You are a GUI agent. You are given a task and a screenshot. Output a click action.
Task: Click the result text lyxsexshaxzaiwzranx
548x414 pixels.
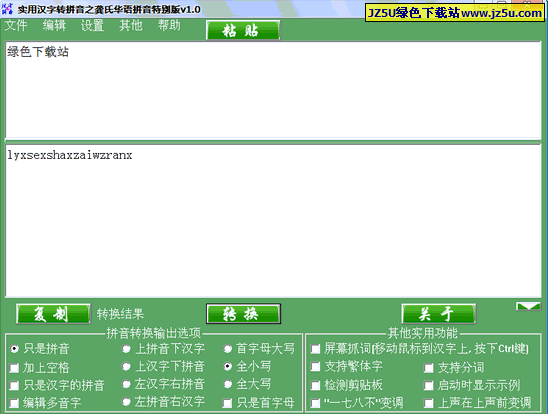point(70,155)
